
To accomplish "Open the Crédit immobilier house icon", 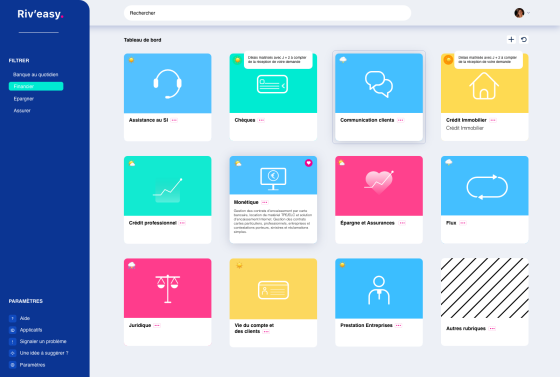I will coord(484,86).
